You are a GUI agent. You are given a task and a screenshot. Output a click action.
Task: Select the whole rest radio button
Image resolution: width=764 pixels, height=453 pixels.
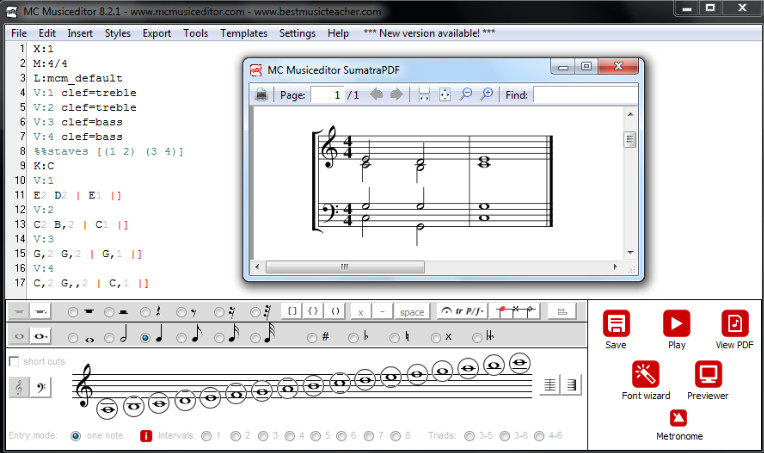73,312
